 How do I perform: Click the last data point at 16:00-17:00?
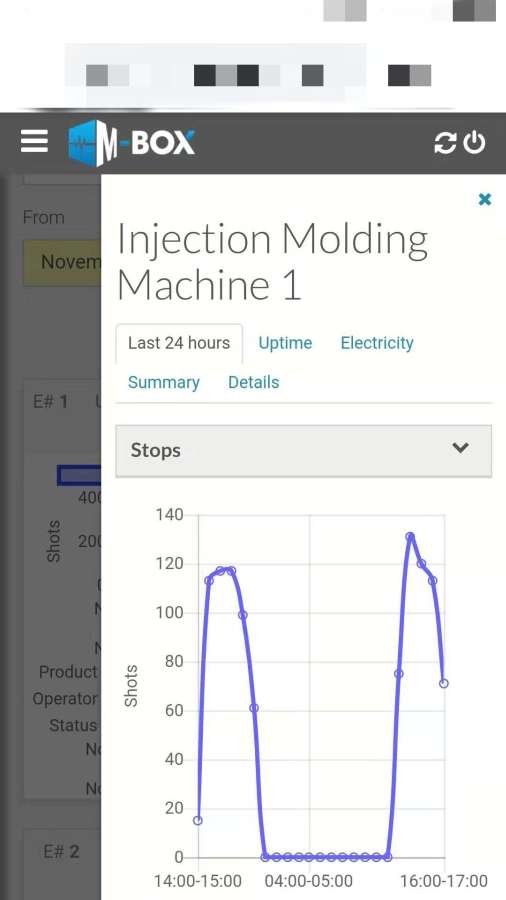click(x=443, y=683)
